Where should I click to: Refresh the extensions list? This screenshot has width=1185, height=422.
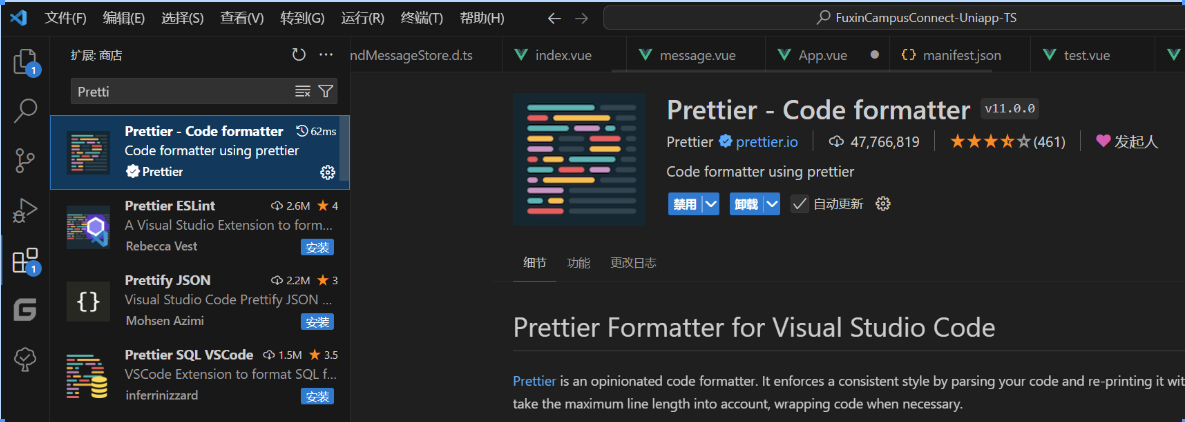tap(299, 55)
